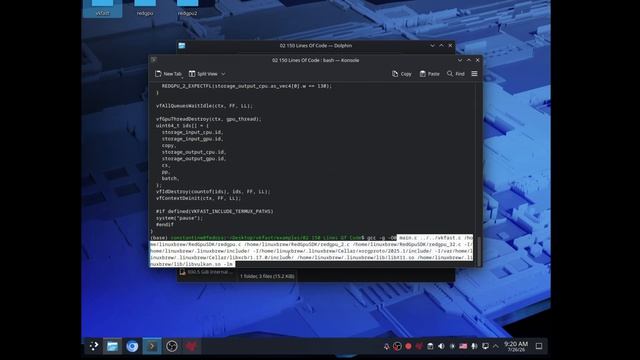Open the blue browser icon on taskbar
Image resolution: width=640 pixels, height=360 pixels.
[132, 346]
